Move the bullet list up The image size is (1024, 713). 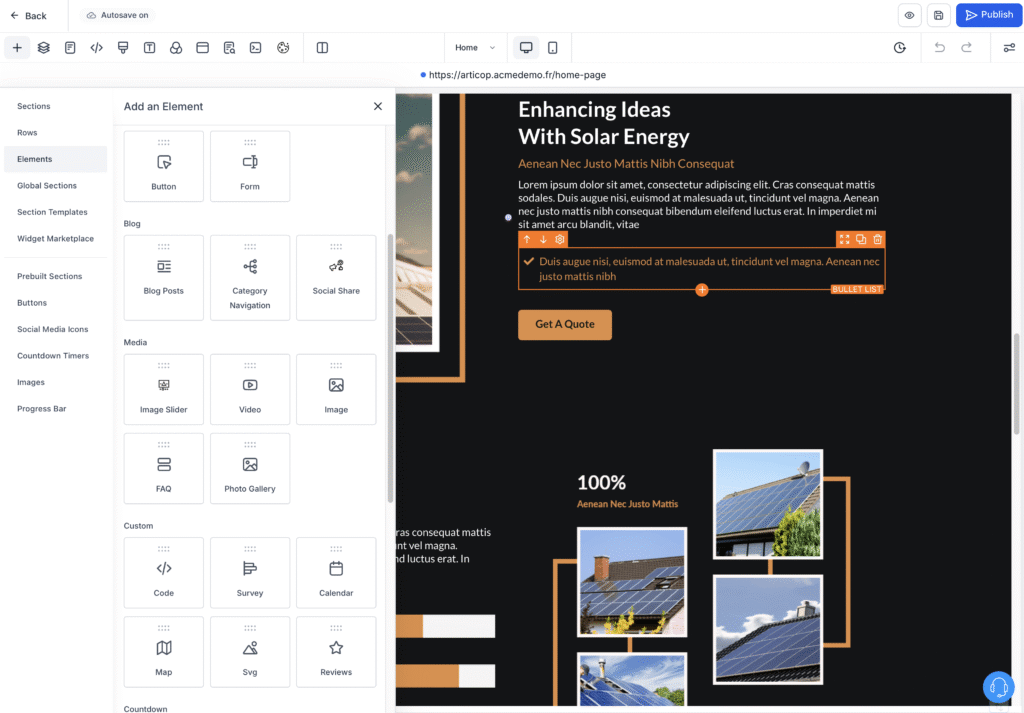pos(527,240)
